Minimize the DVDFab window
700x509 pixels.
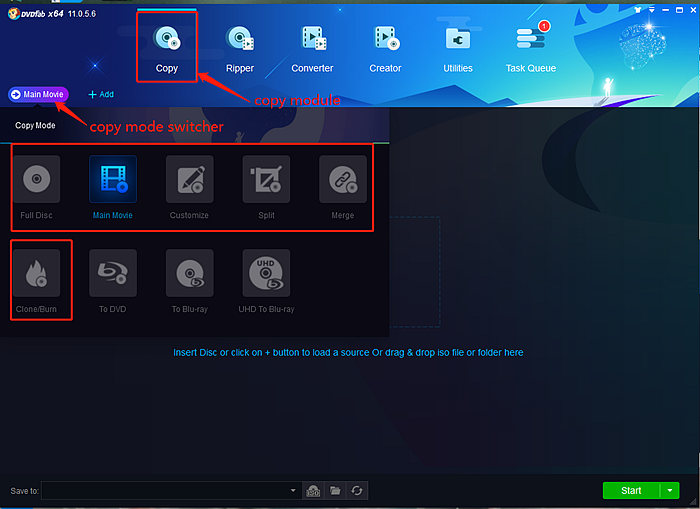666,10
